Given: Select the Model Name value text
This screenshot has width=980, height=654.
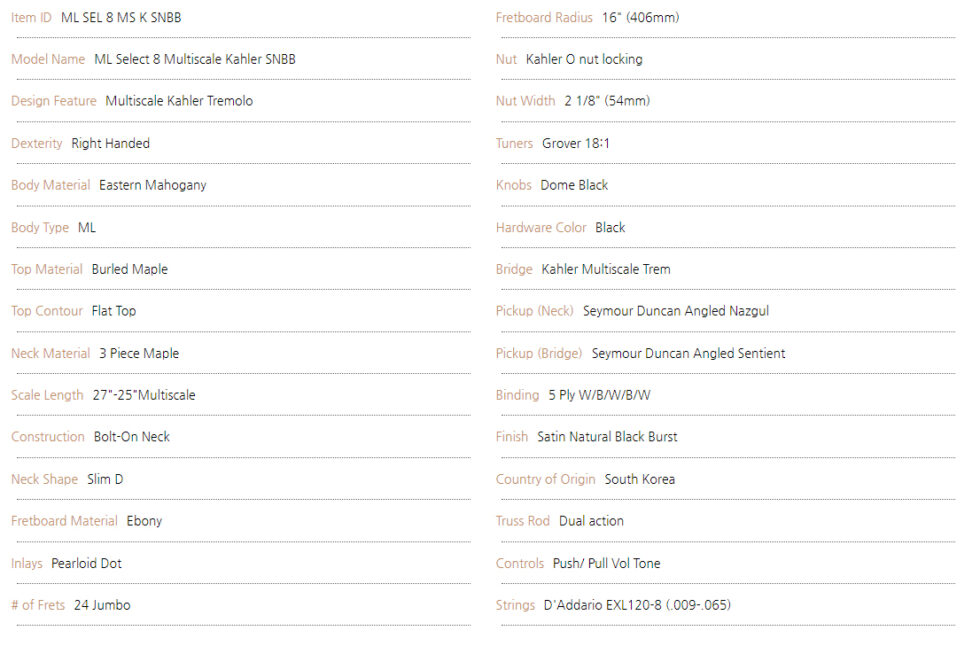Looking at the screenshot, I should [195, 59].
